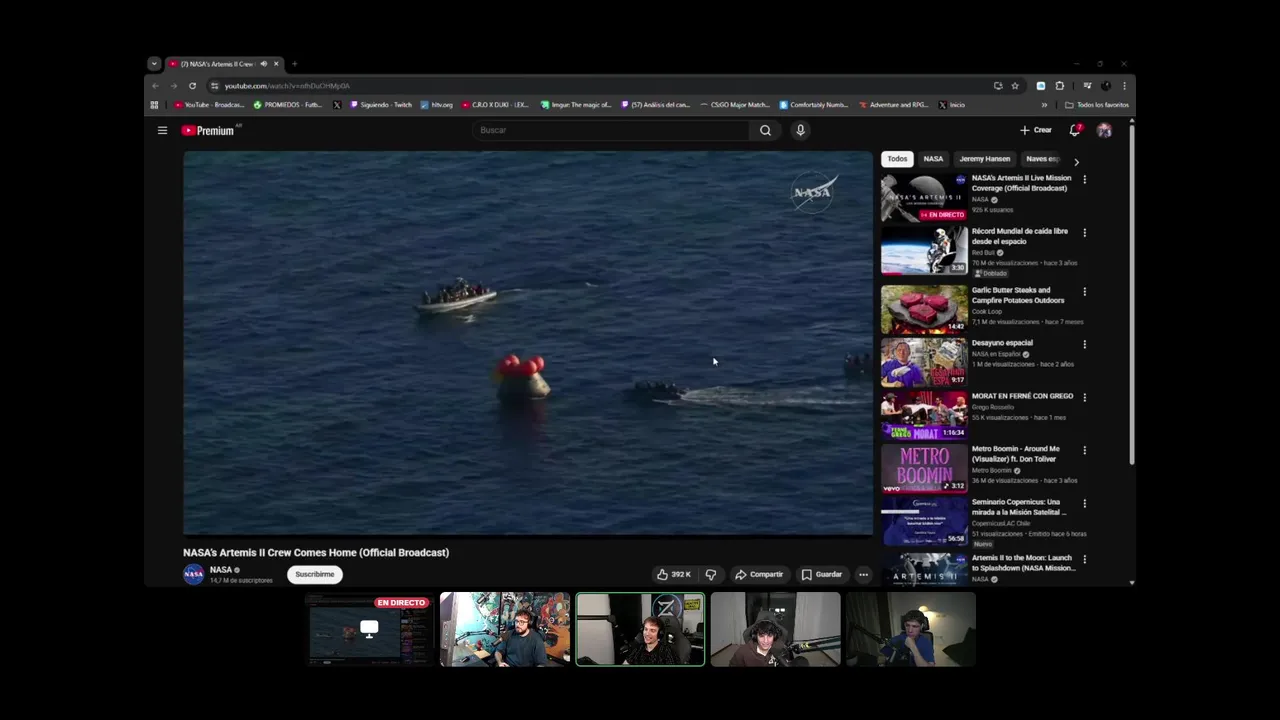
Task: Open options for Artemis II Live Mission Coverage
Action: point(1084,180)
